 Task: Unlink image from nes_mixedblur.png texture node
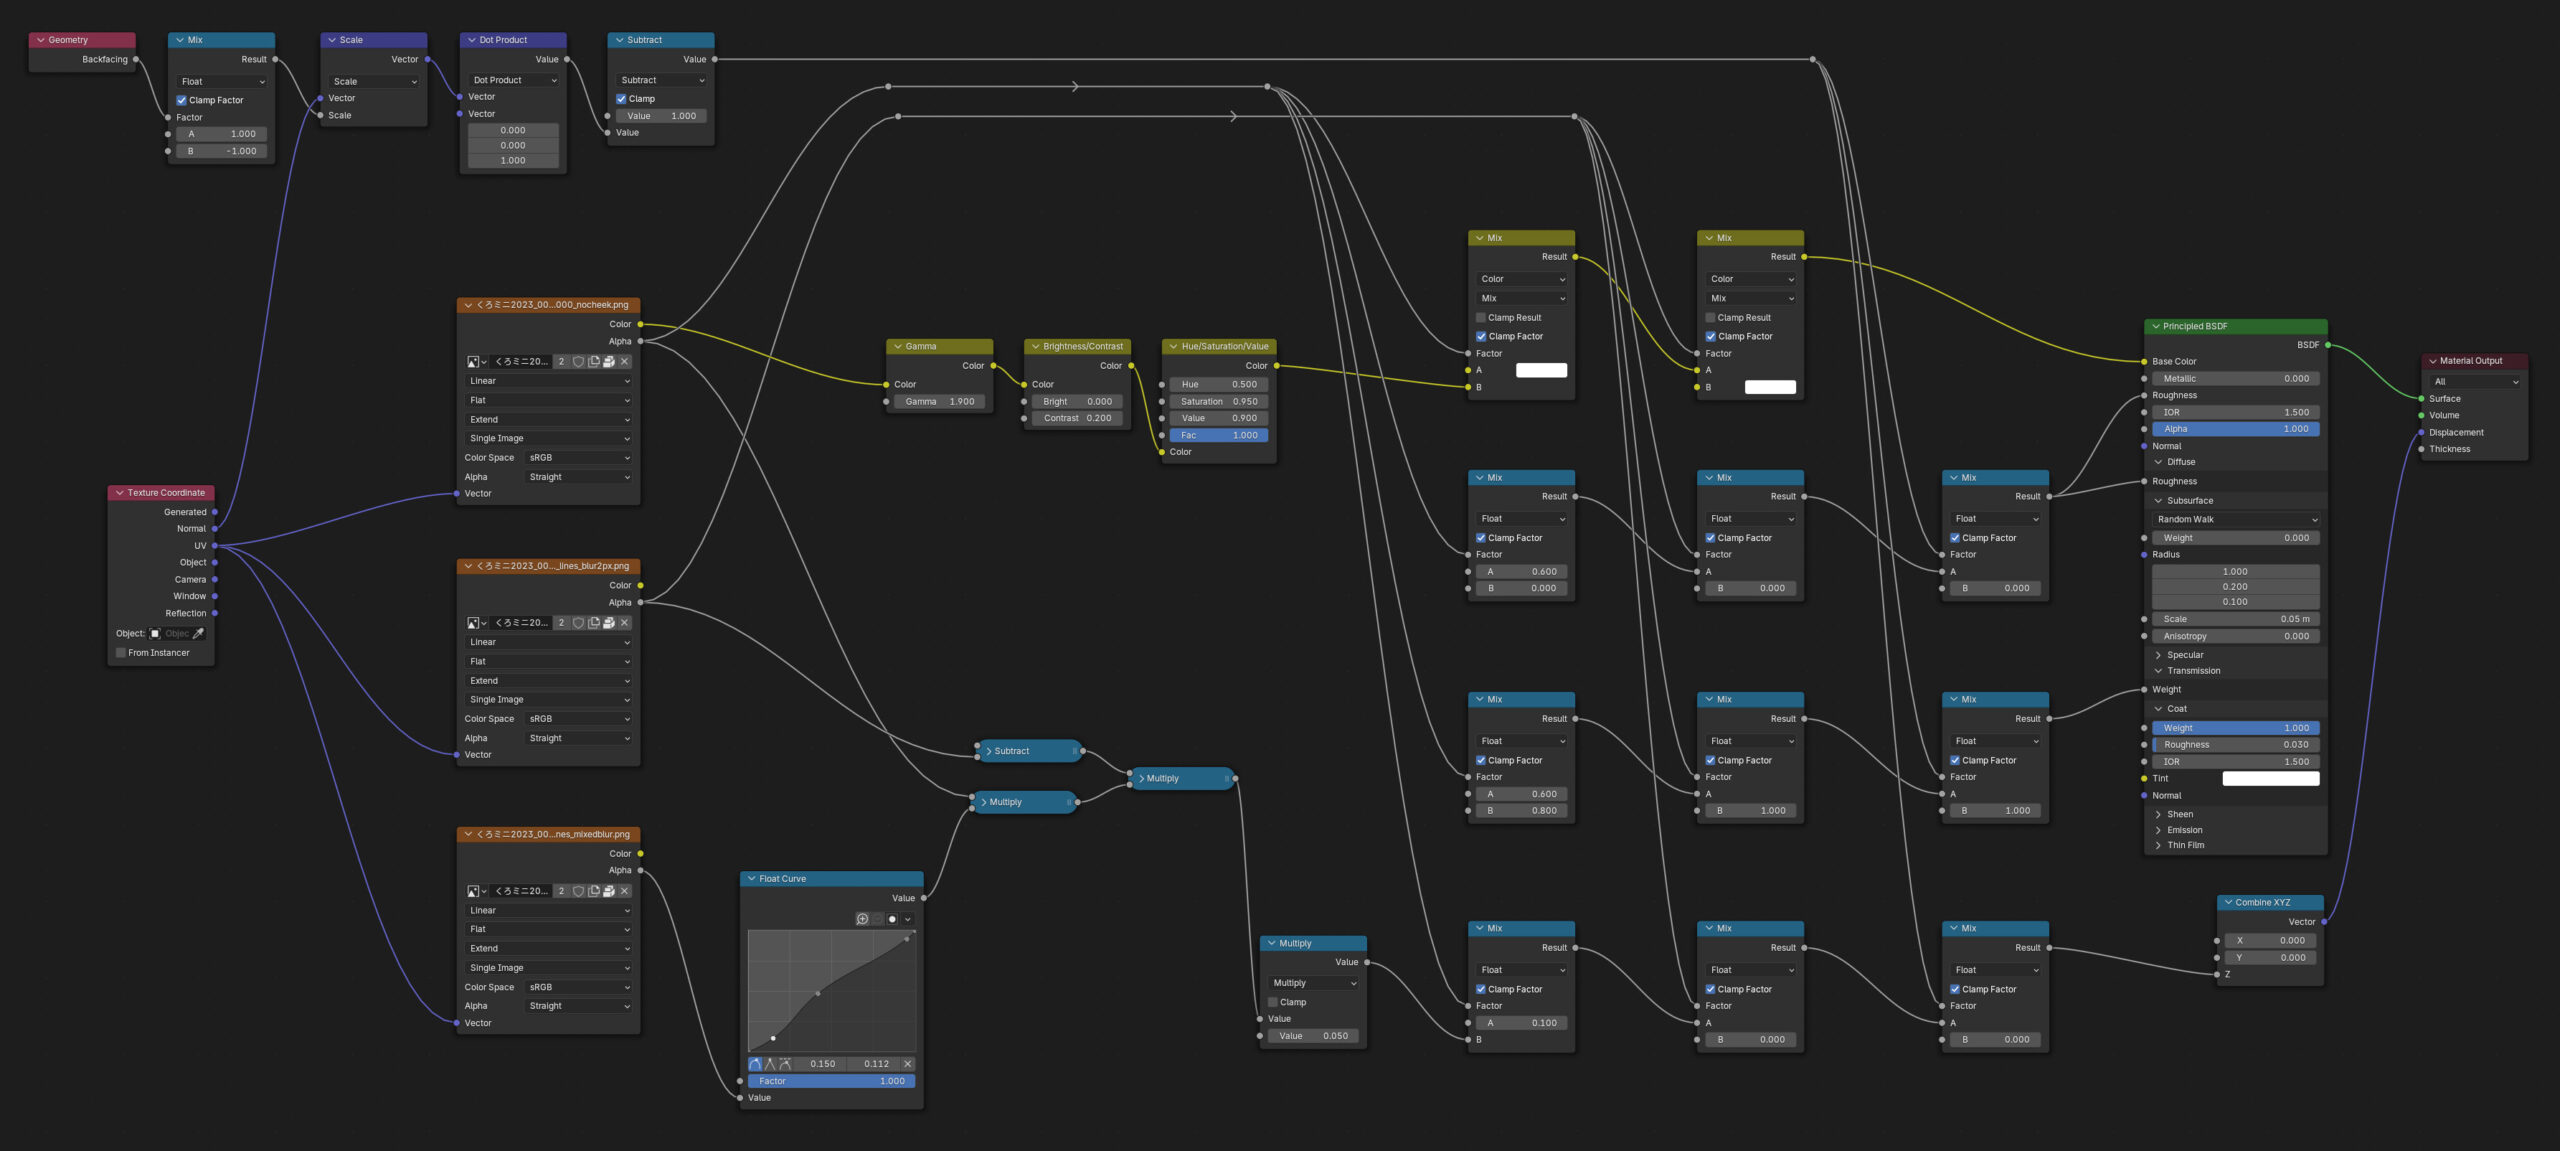(624, 891)
